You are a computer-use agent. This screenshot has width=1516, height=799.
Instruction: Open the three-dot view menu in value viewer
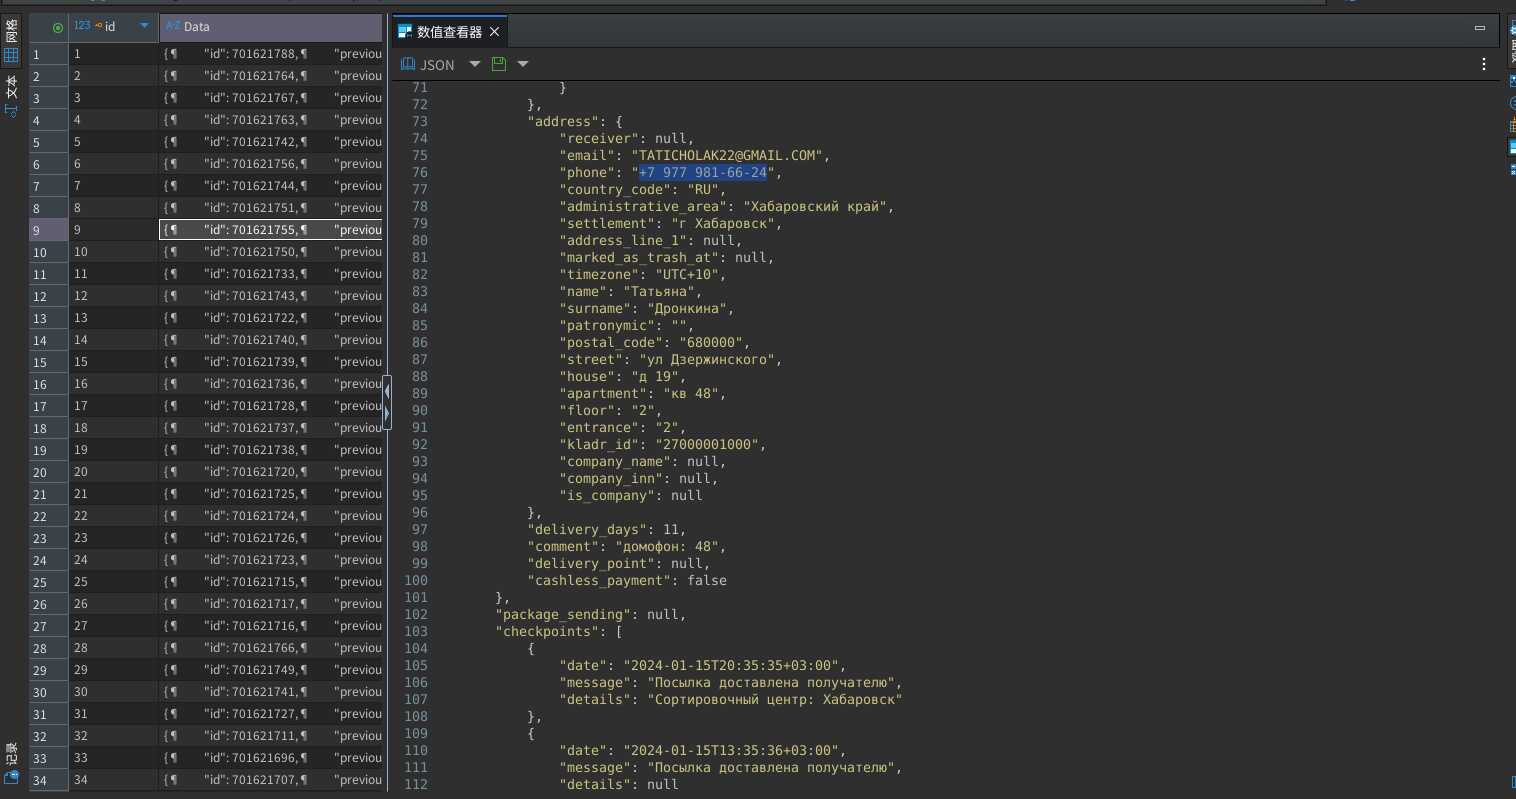[x=1484, y=64]
